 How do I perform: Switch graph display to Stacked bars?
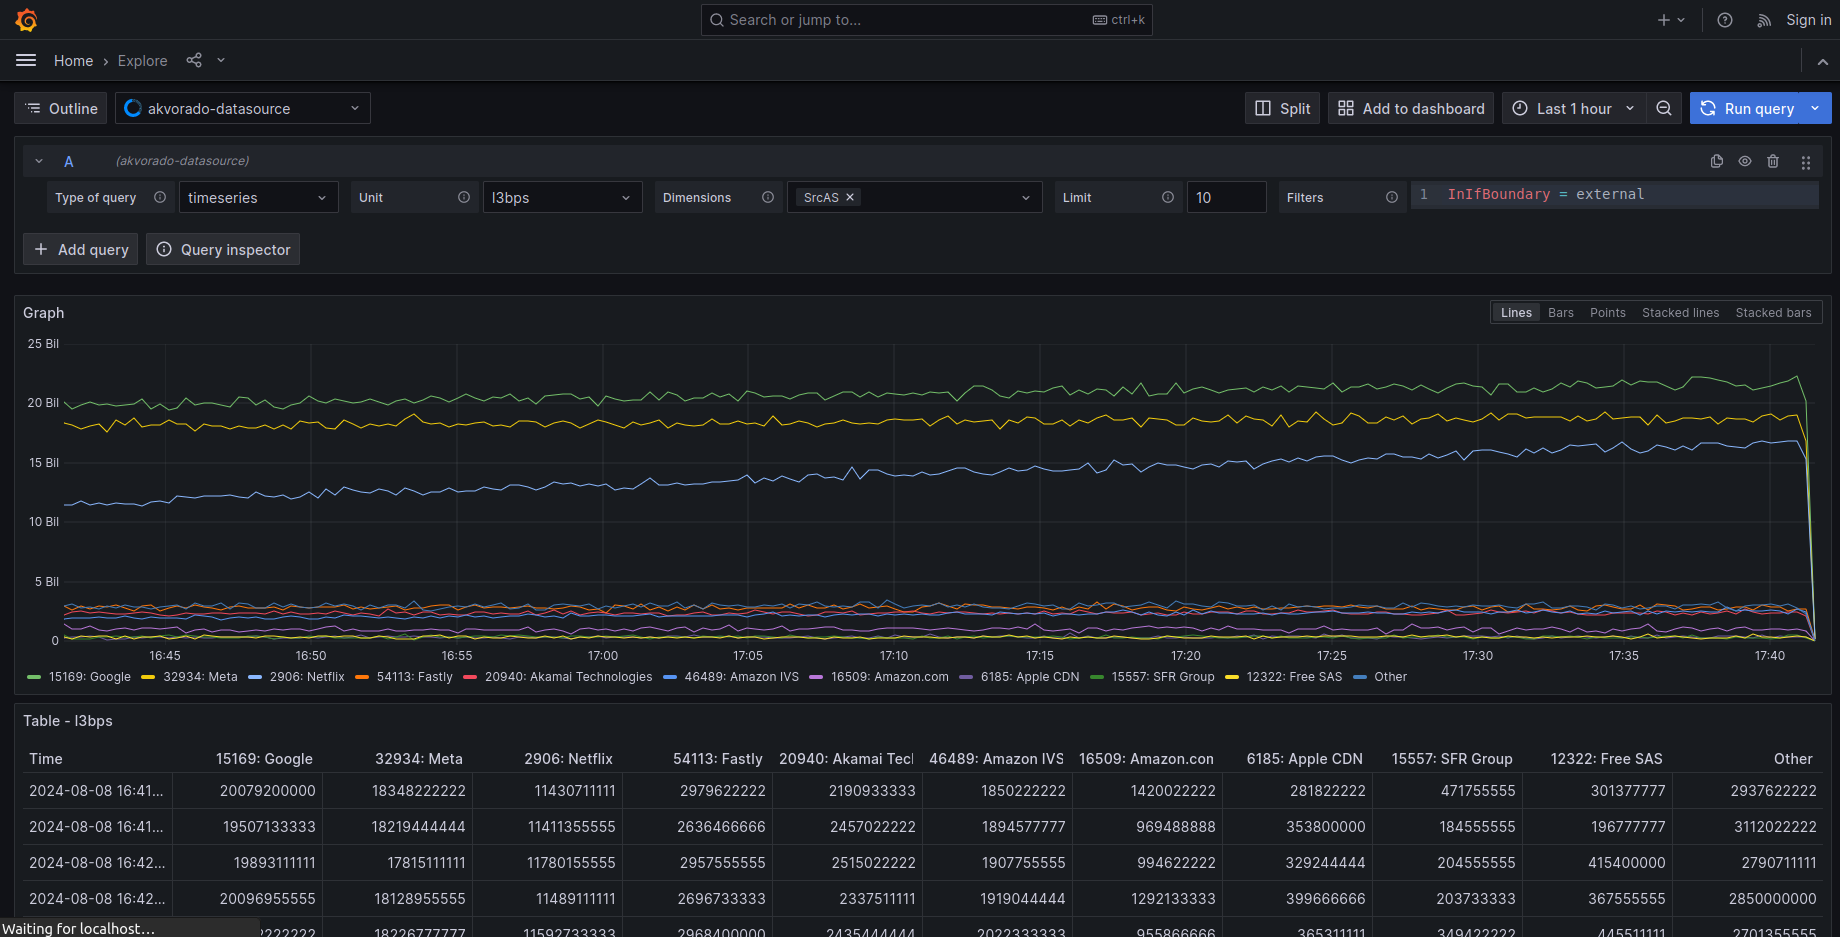(1772, 312)
